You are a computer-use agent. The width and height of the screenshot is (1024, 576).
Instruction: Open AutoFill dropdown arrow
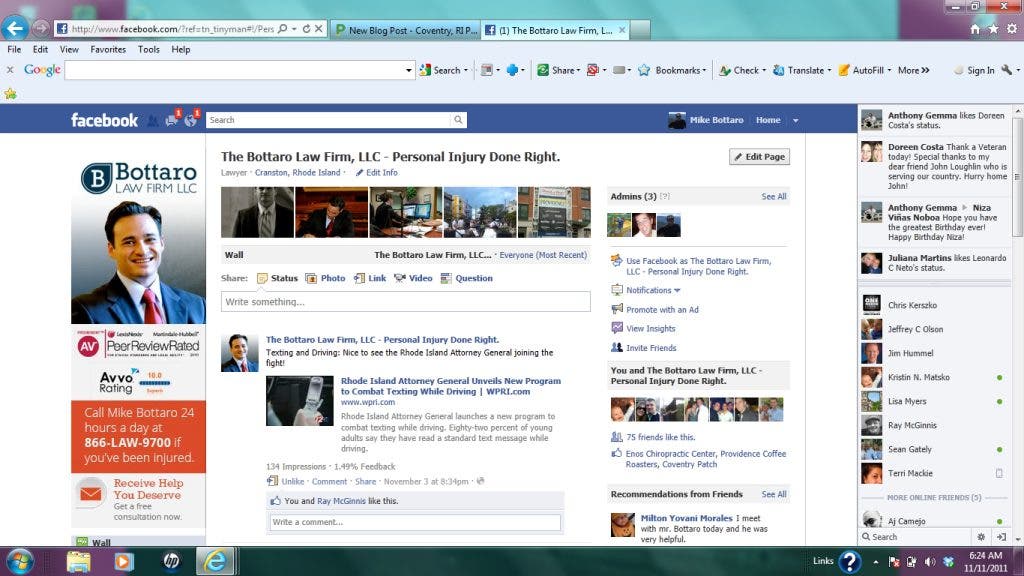889,71
